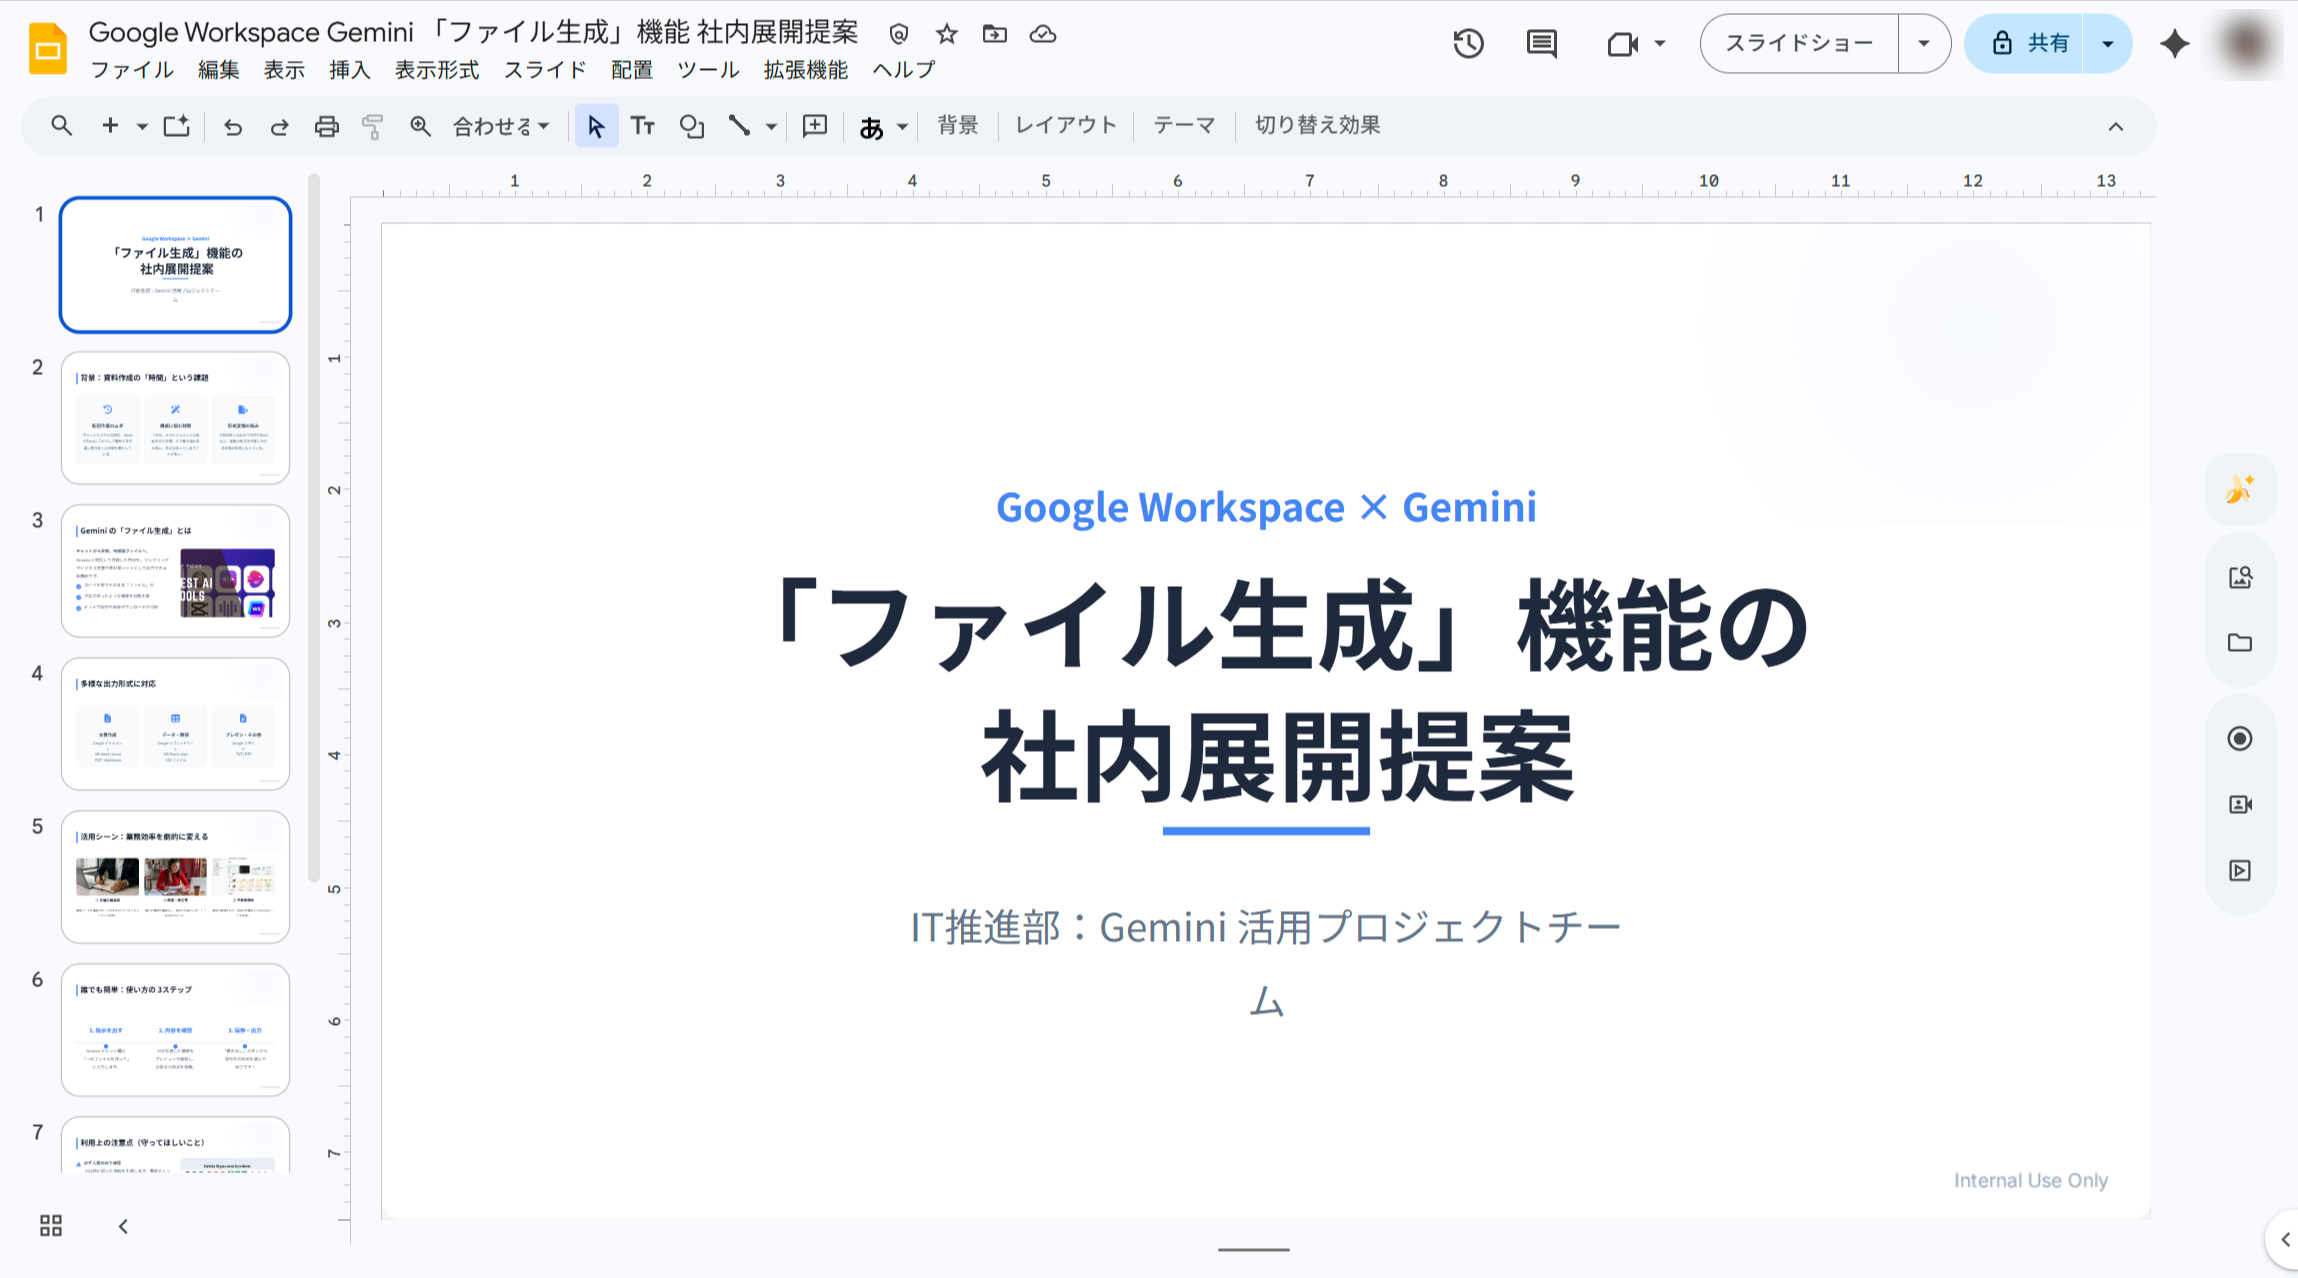
Task: Open the shape insertion tool
Action: (692, 126)
